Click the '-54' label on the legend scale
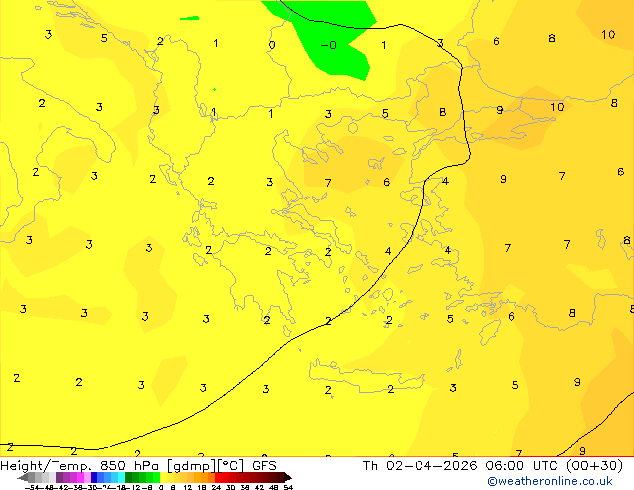Viewport: 634px width, 490px height. [32, 487]
